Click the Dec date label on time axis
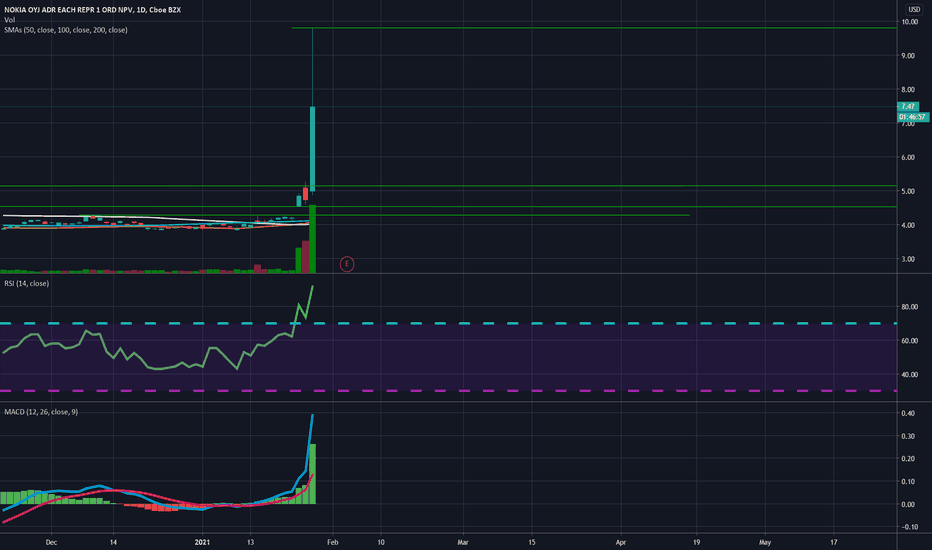This screenshot has width=932, height=550. pyautogui.click(x=52, y=542)
